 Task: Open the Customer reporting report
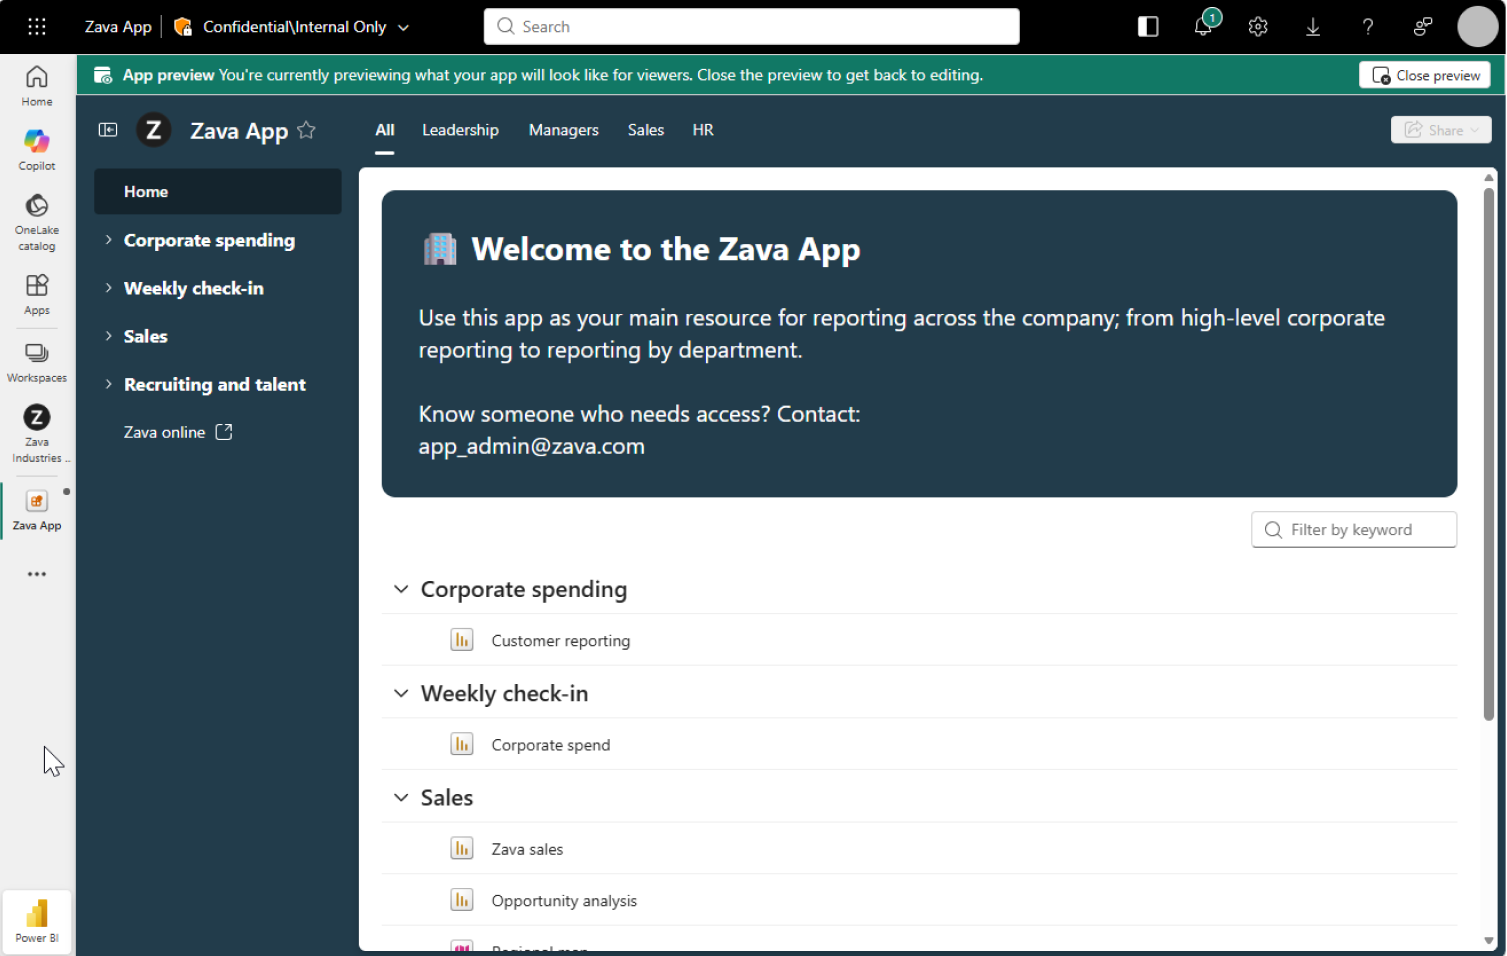pos(561,641)
